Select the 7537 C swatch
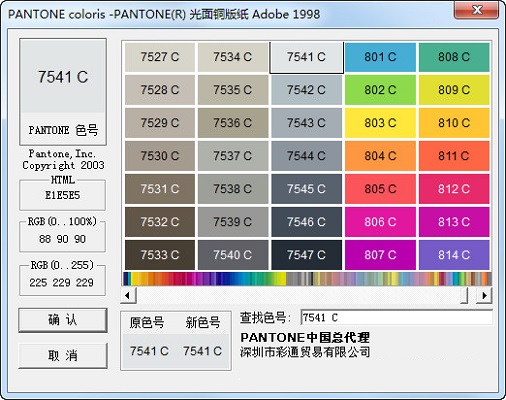 coord(233,156)
